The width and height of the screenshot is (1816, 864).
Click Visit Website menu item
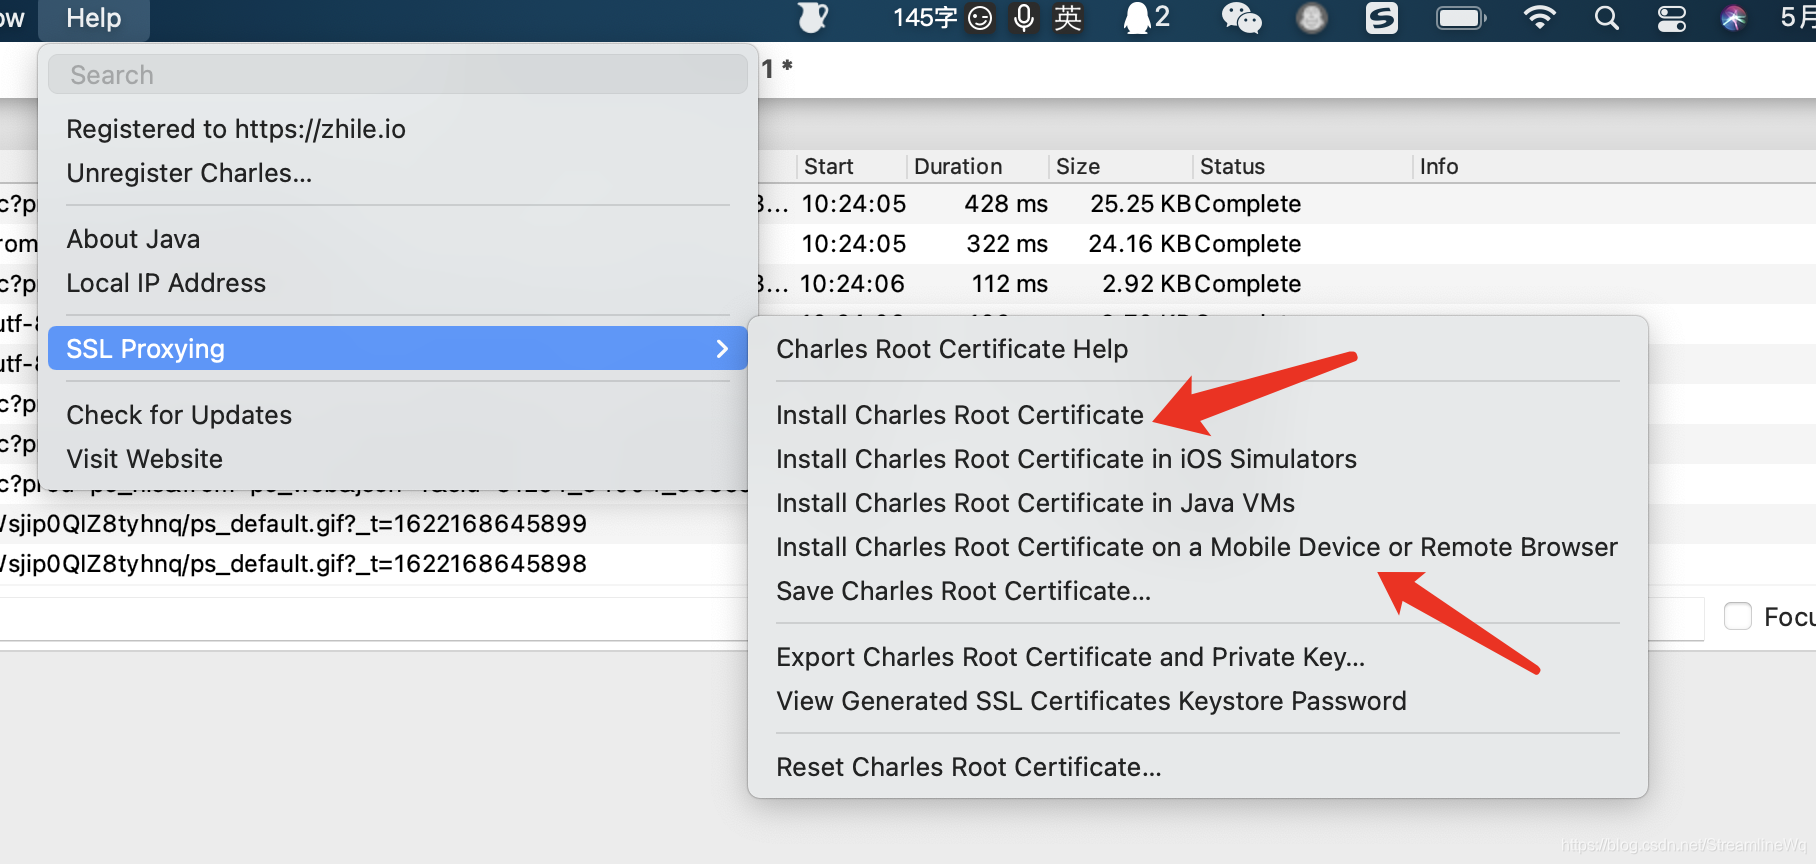pos(145,459)
